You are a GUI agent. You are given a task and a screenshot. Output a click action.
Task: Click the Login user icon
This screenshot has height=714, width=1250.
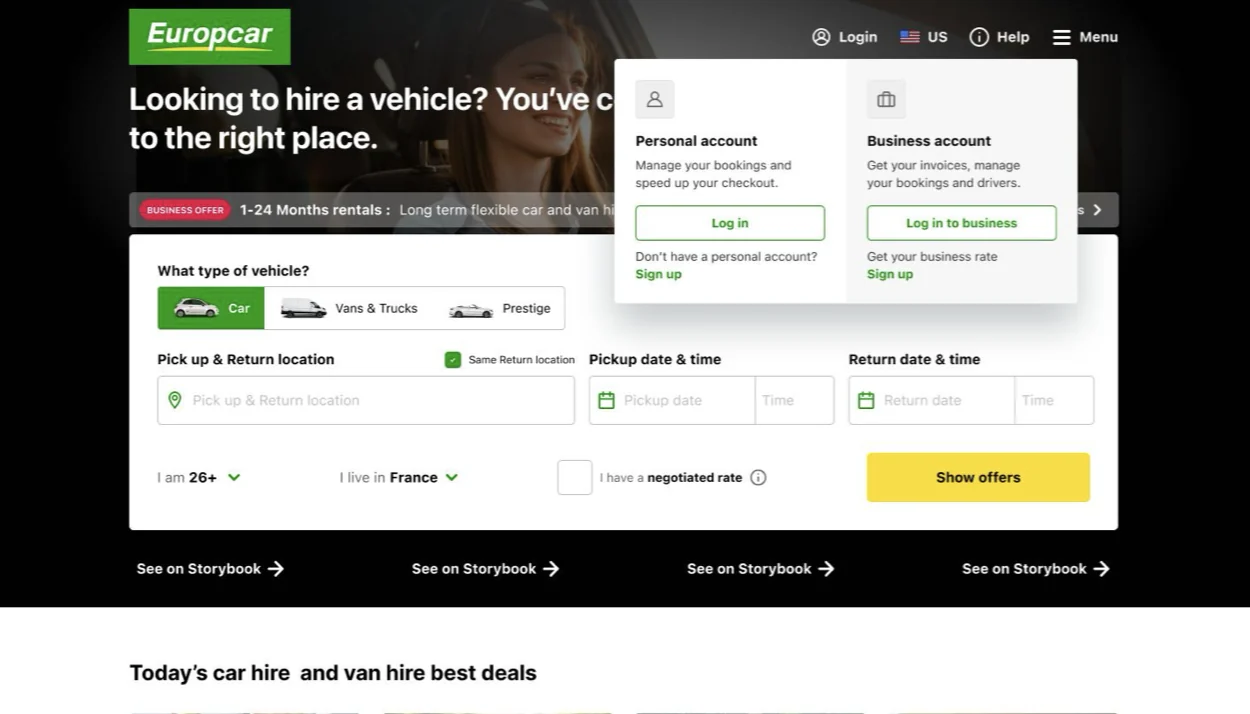click(821, 37)
